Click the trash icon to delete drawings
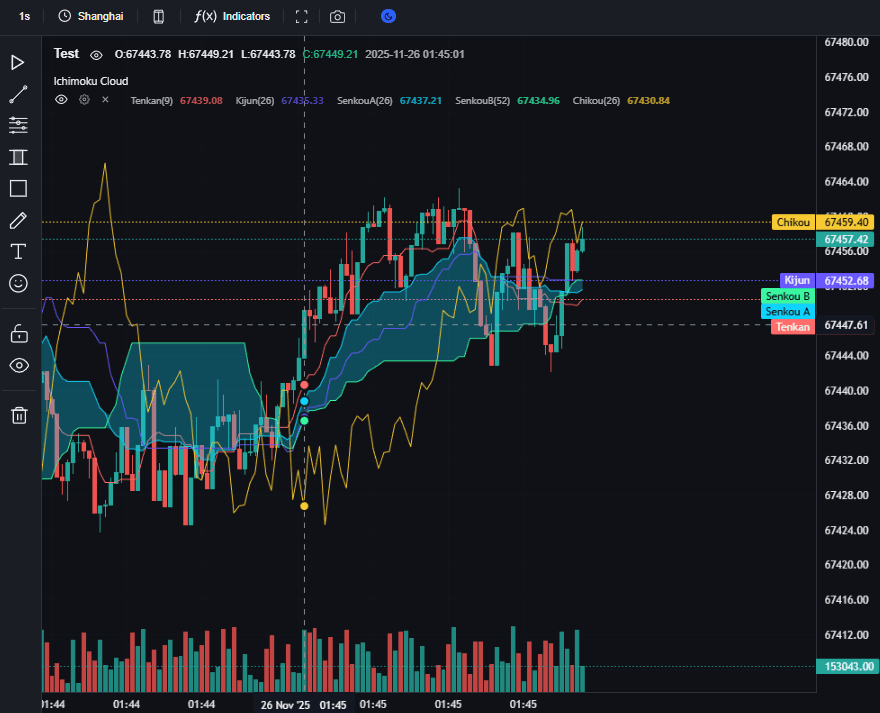880x713 pixels. 18,415
